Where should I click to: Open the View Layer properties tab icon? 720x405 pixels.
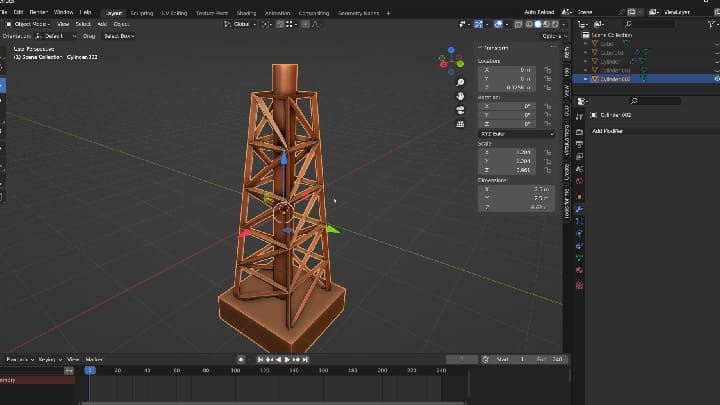pyautogui.click(x=579, y=157)
